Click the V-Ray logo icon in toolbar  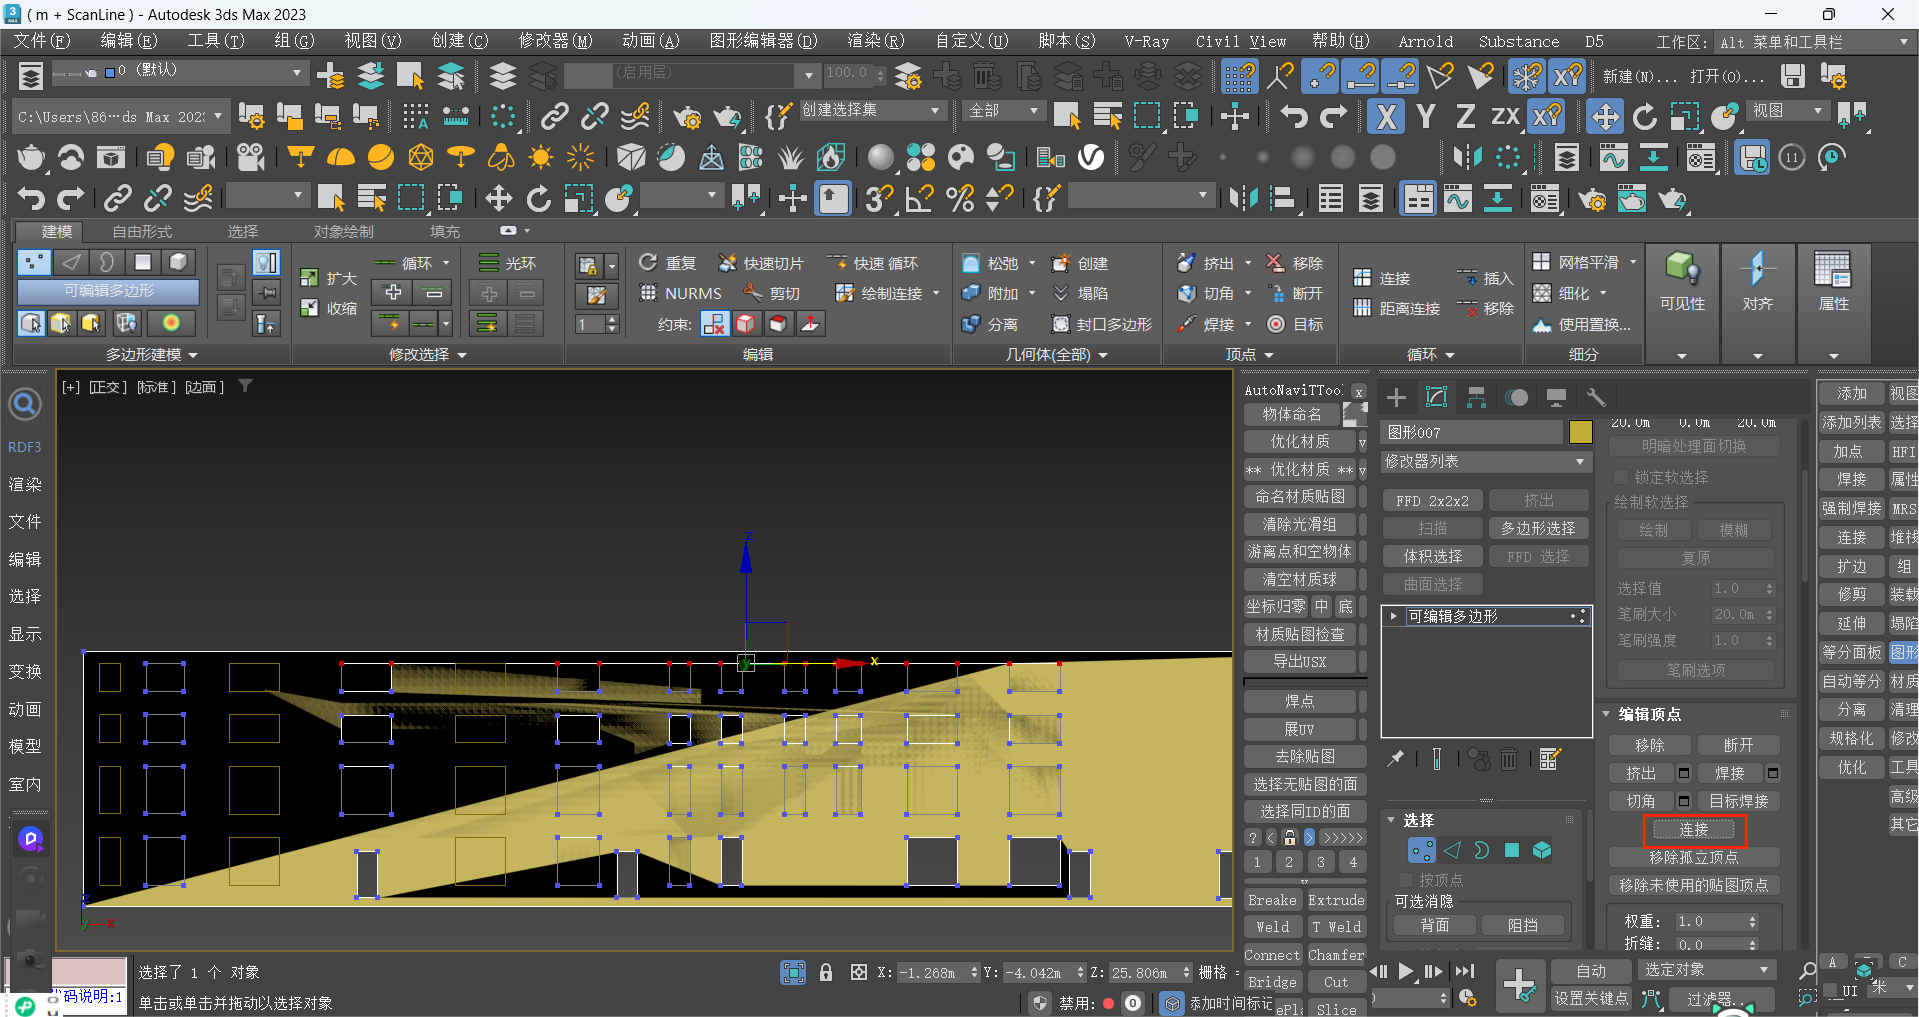pyautogui.click(x=1091, y=157)
